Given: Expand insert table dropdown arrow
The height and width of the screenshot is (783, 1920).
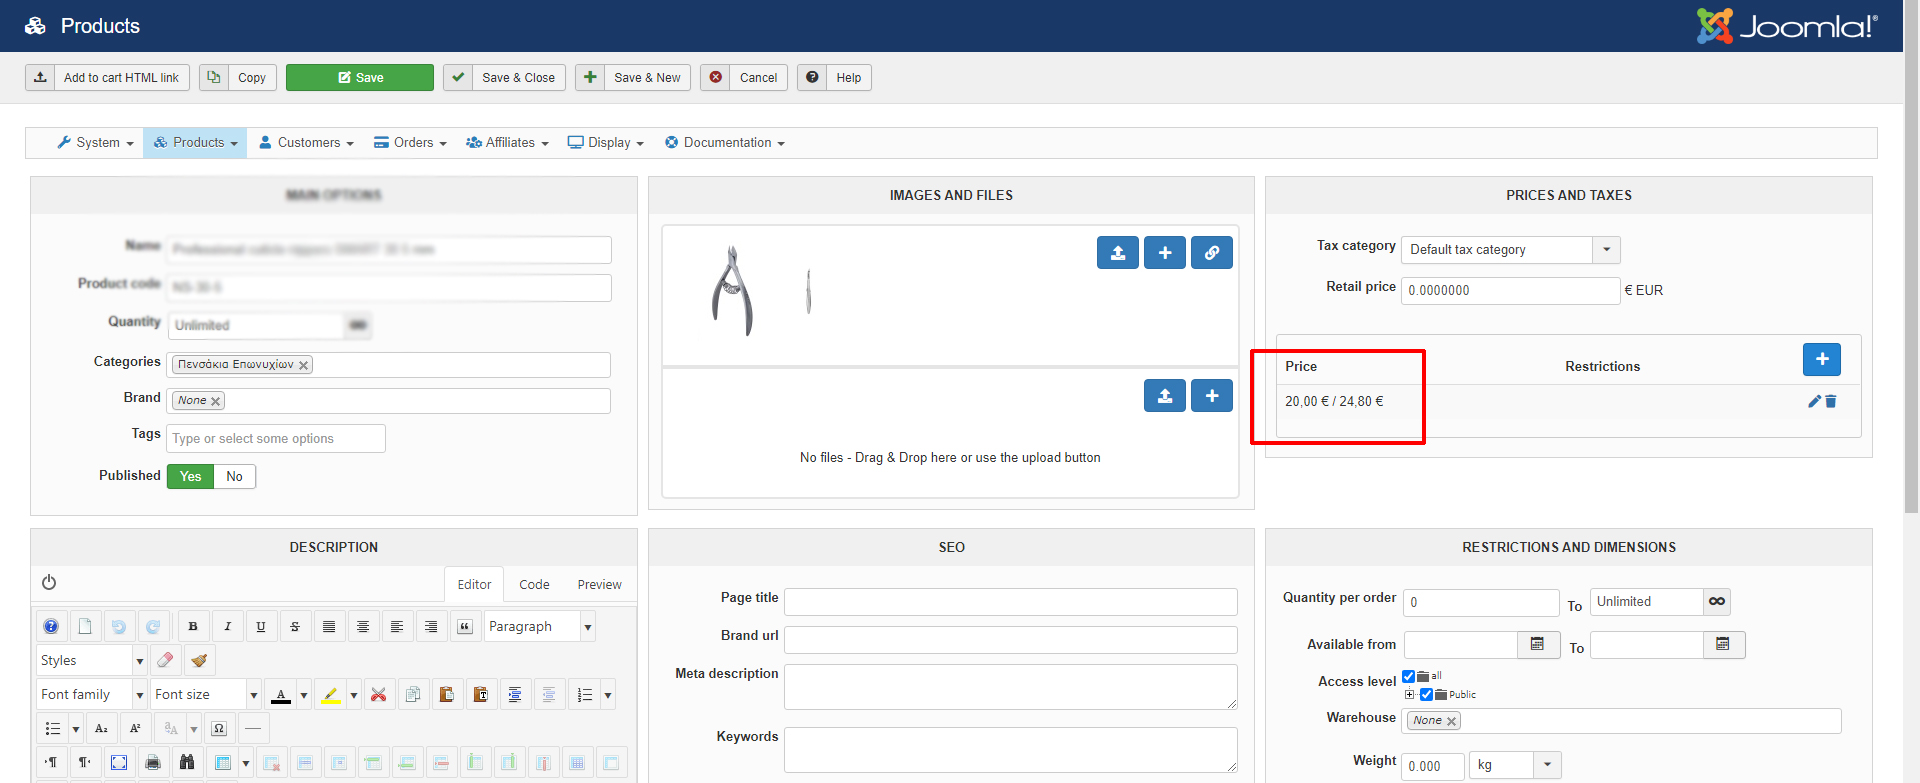Looking at the screenshot, I should 246,763.
